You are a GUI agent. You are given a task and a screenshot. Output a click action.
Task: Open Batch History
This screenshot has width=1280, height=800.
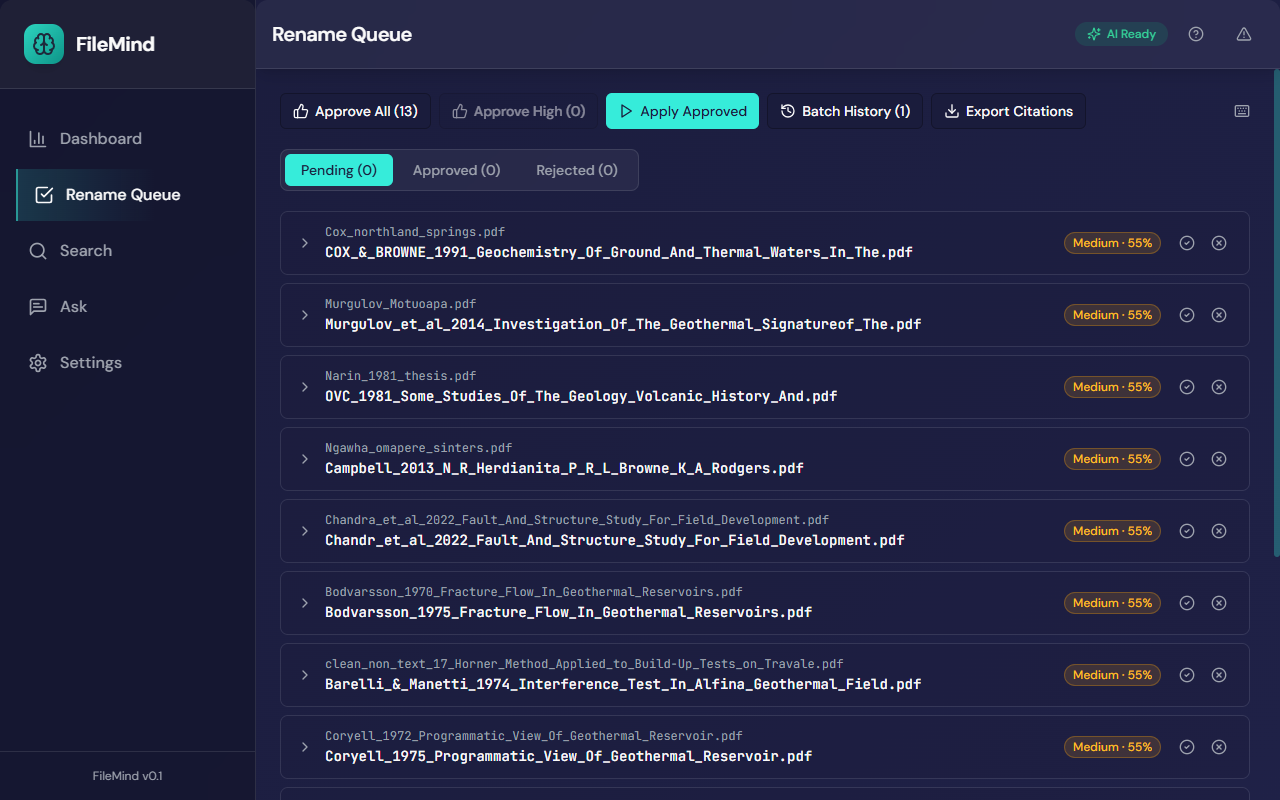[845, 111]
